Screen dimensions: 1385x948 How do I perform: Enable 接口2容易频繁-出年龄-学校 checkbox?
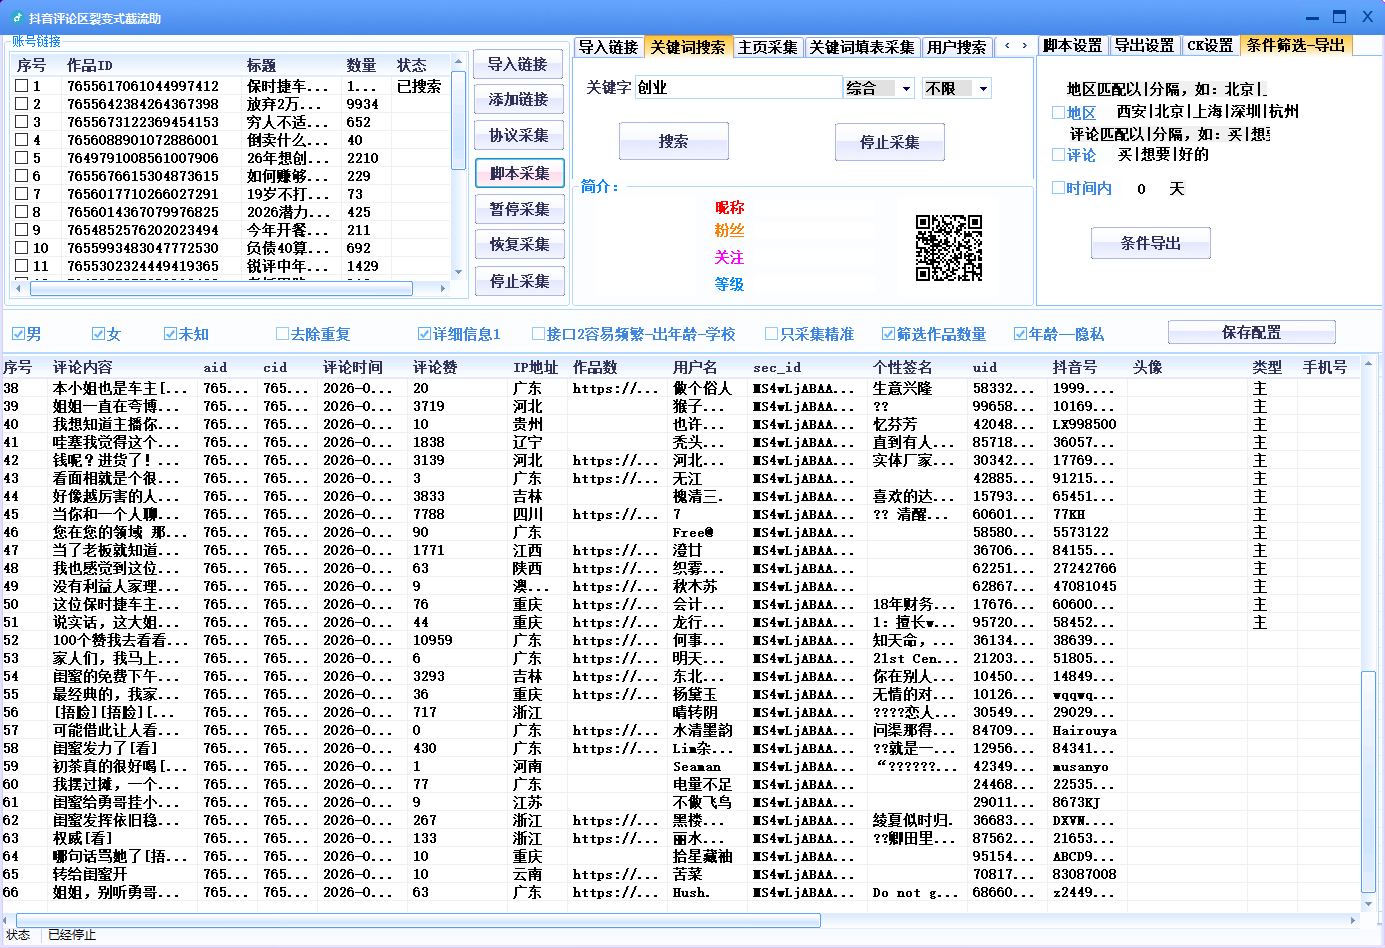pos(539,334)
